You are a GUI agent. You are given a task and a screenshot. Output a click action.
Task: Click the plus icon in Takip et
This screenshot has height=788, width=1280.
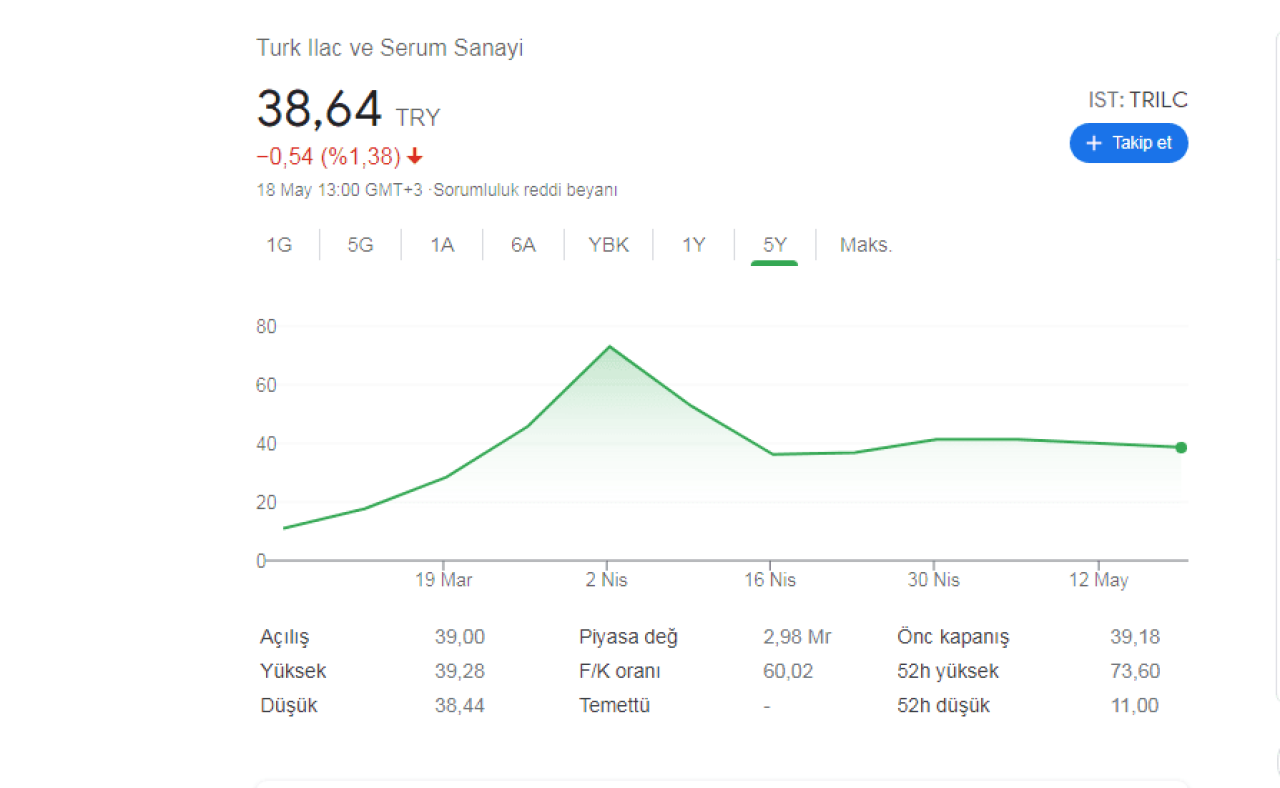tap(1093, 143)
